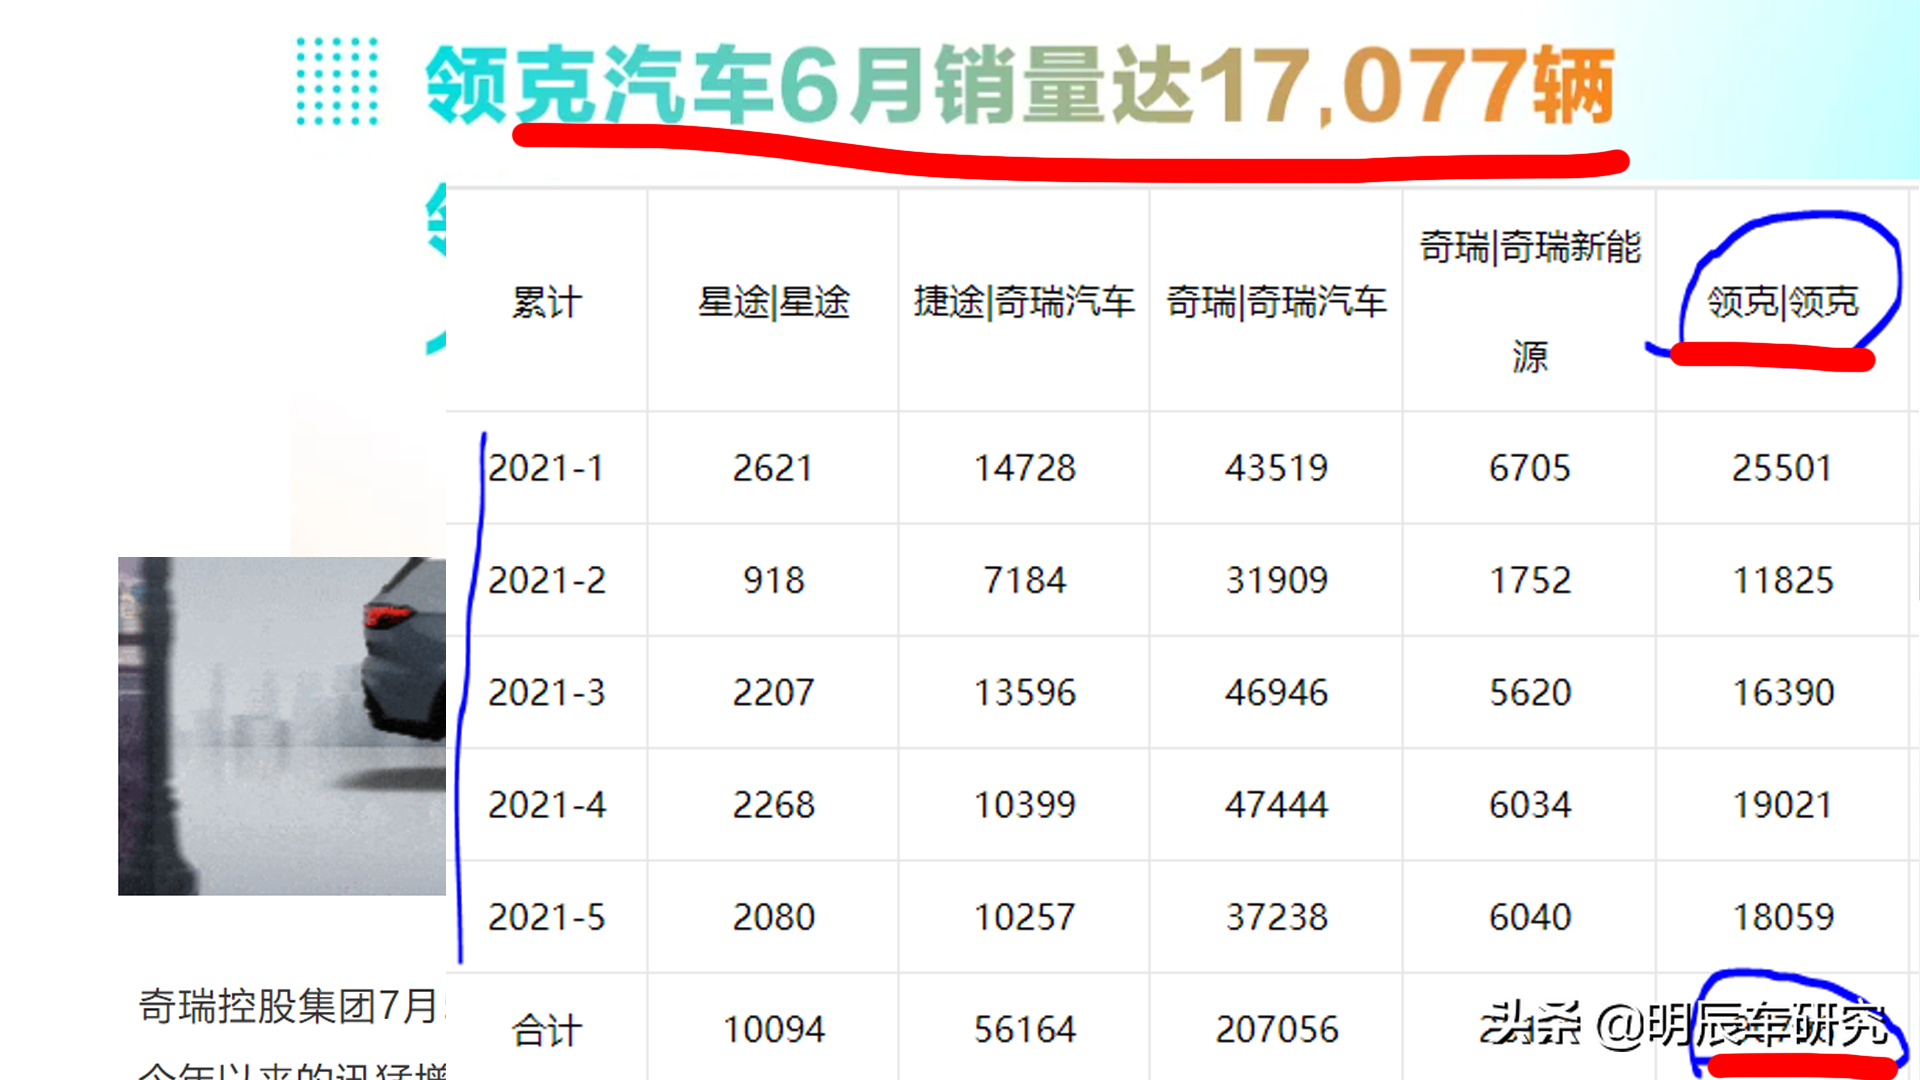The image size is (1920, 1080).
Task: Select cell value 13596
Action: (x=1024, y=692)
